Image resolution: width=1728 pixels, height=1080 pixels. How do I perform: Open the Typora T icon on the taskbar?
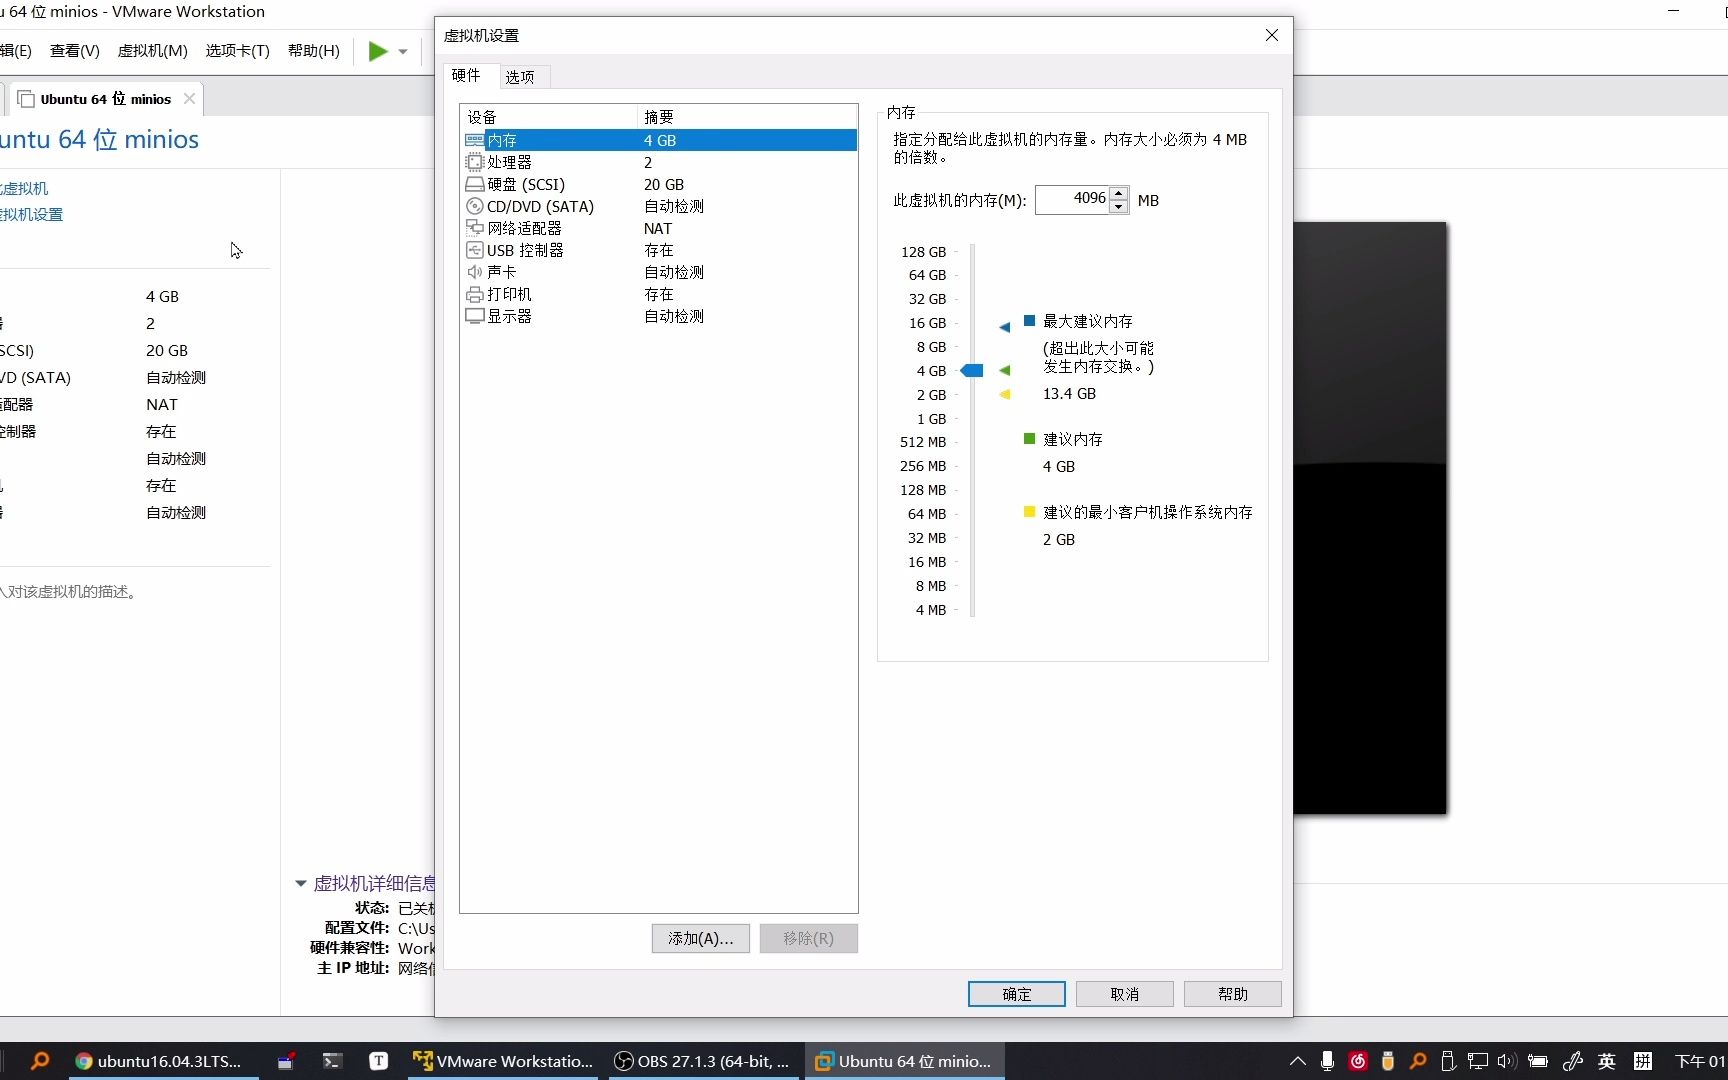click(379, 1061)
